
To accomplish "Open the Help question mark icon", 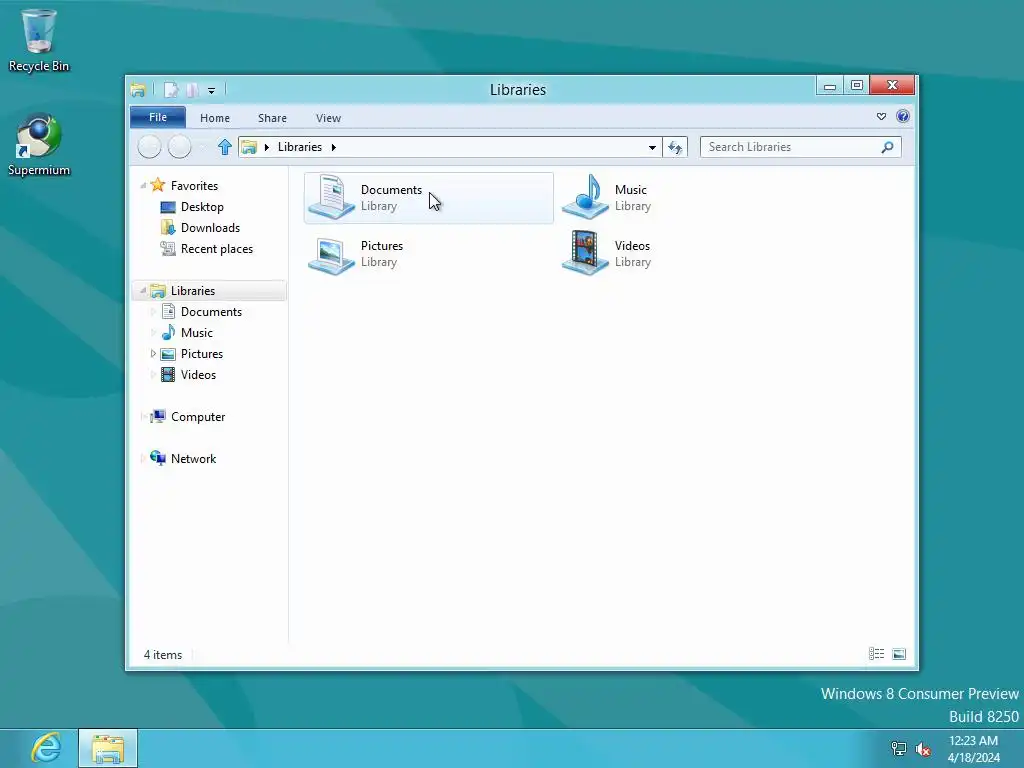I will (903, 116).
